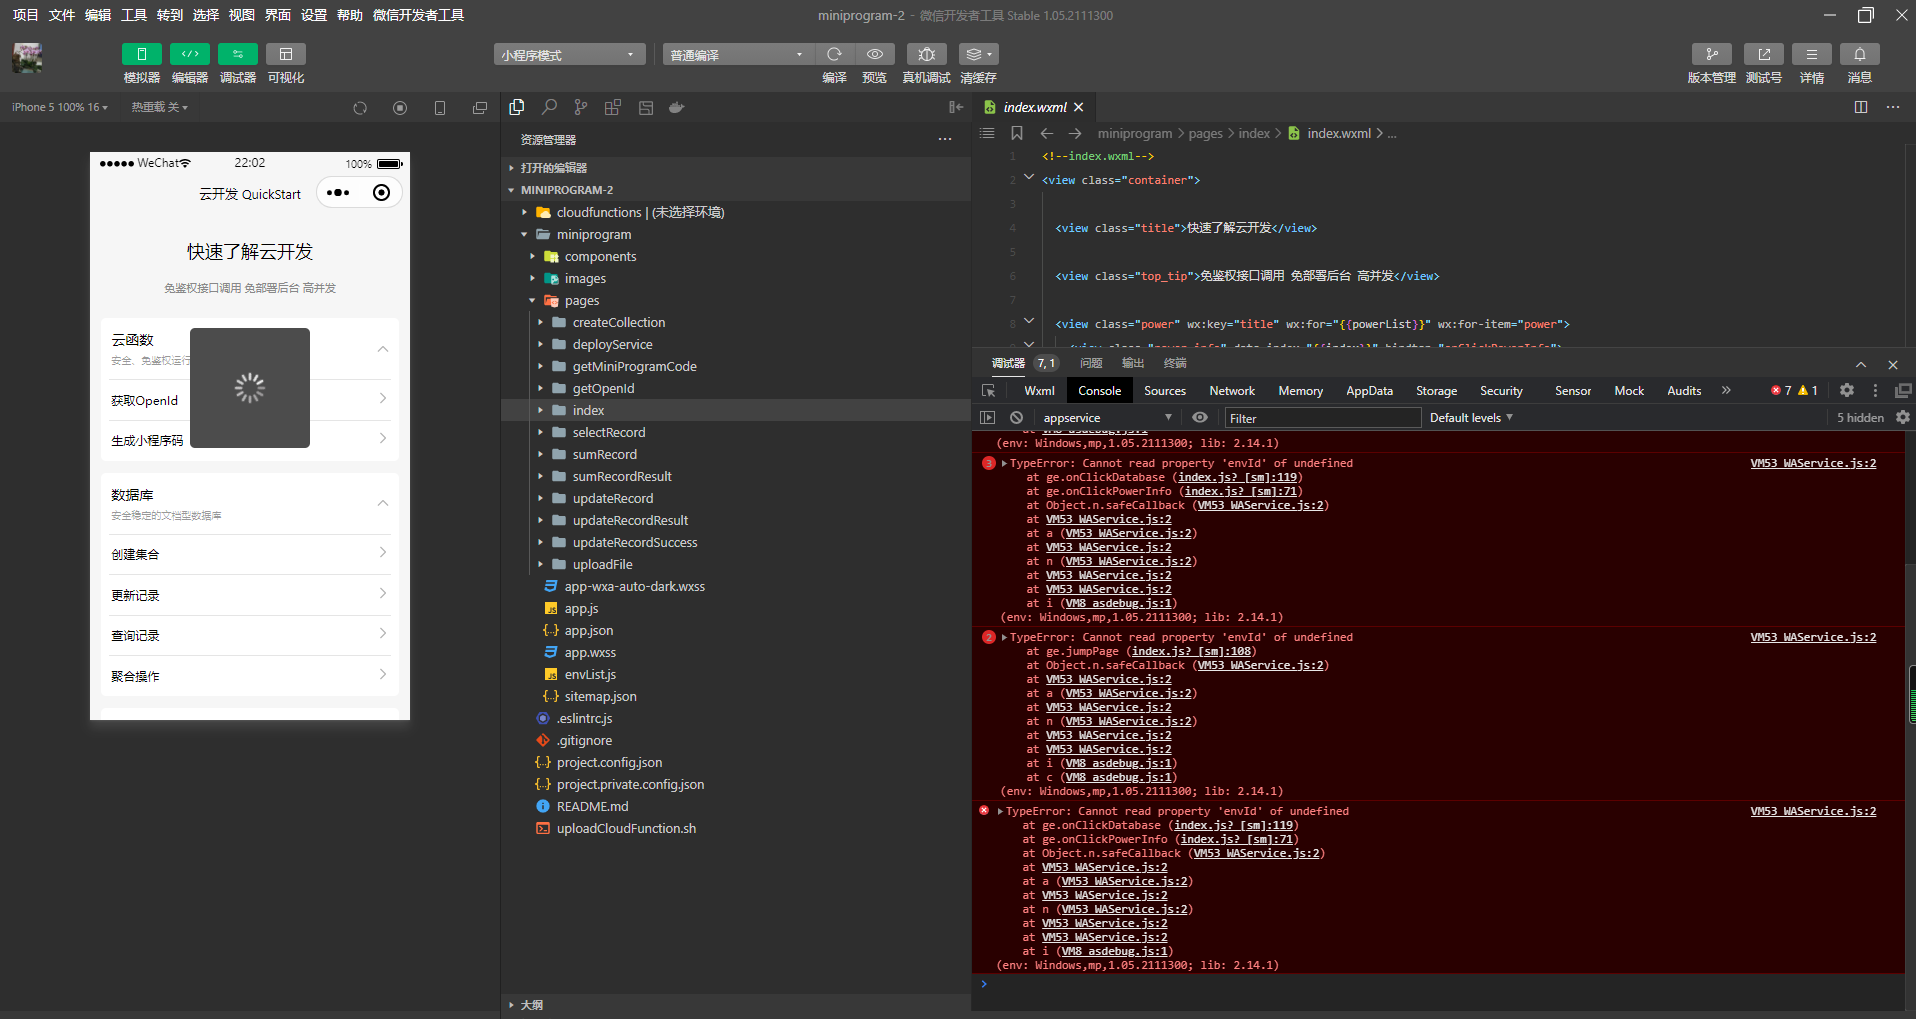Open project Details (详情)
This screenshot has width=1916, height=1019.
pos(1811,54)
